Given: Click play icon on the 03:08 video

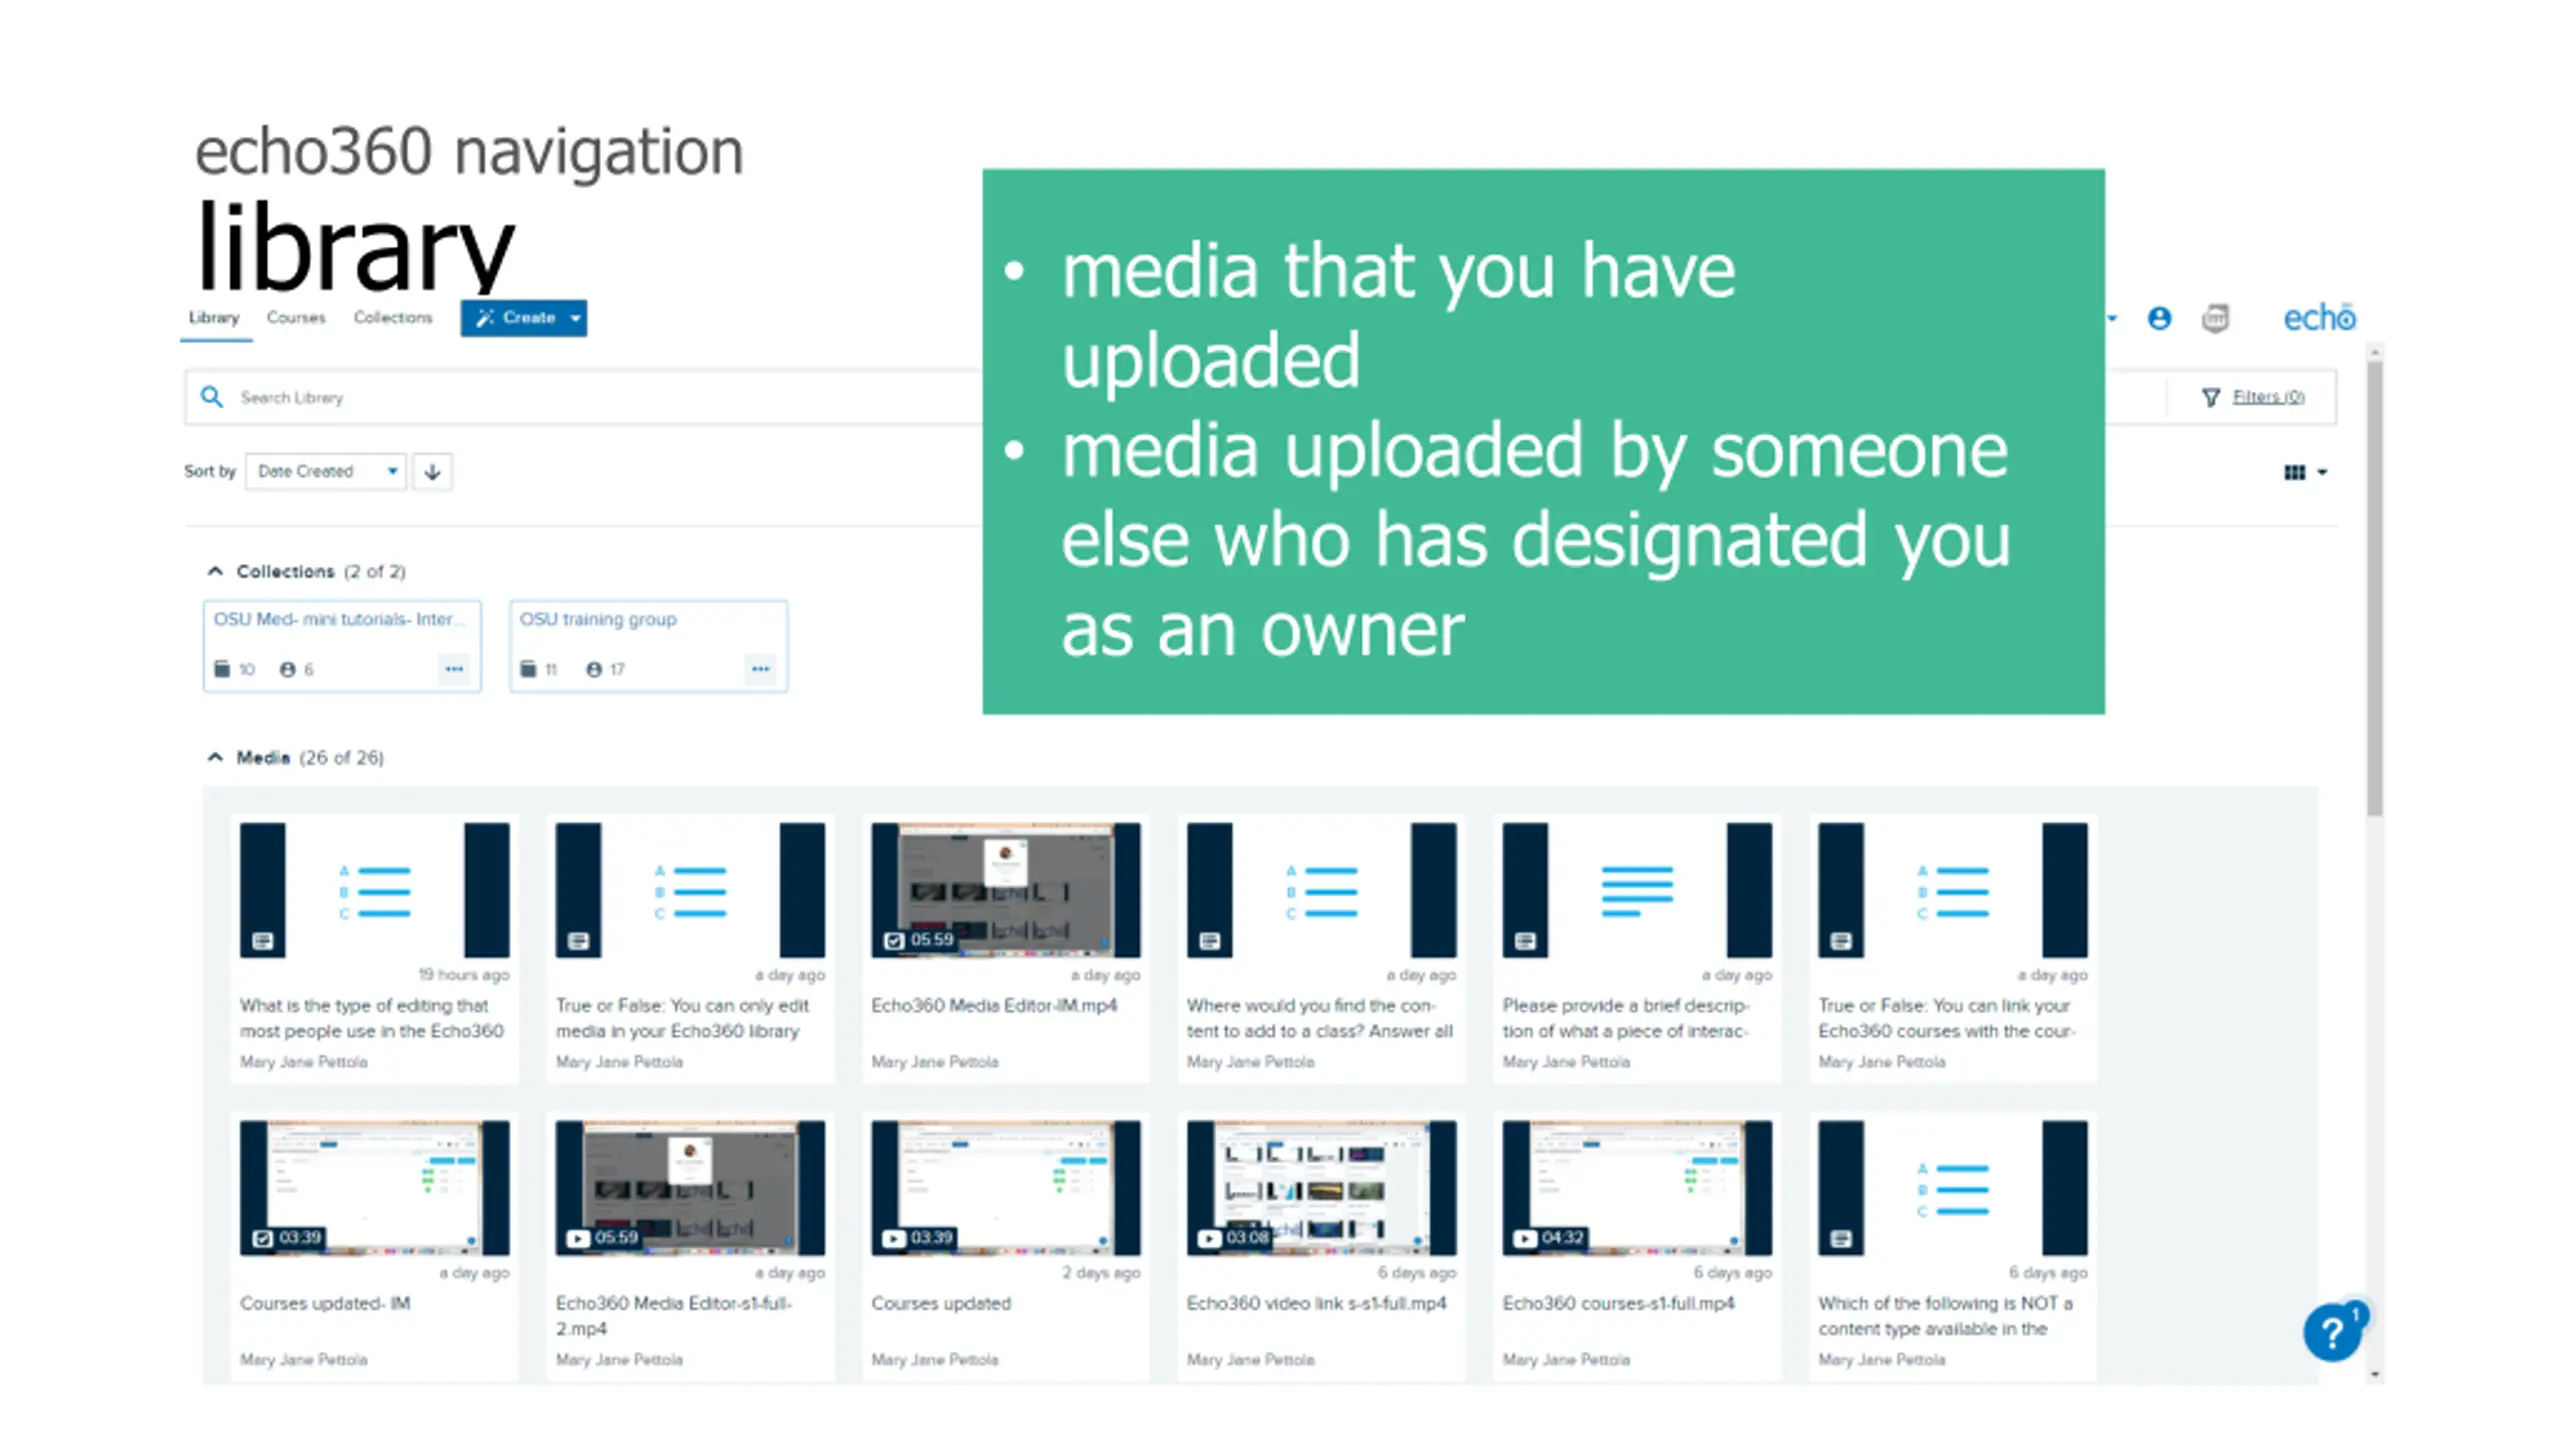Looking at the screenshot, I should (x=1209, y=1238).
